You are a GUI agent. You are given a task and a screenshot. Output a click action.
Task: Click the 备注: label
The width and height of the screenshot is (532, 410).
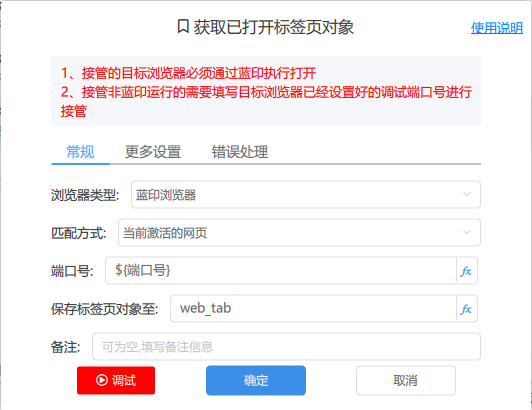pos(66,347)
